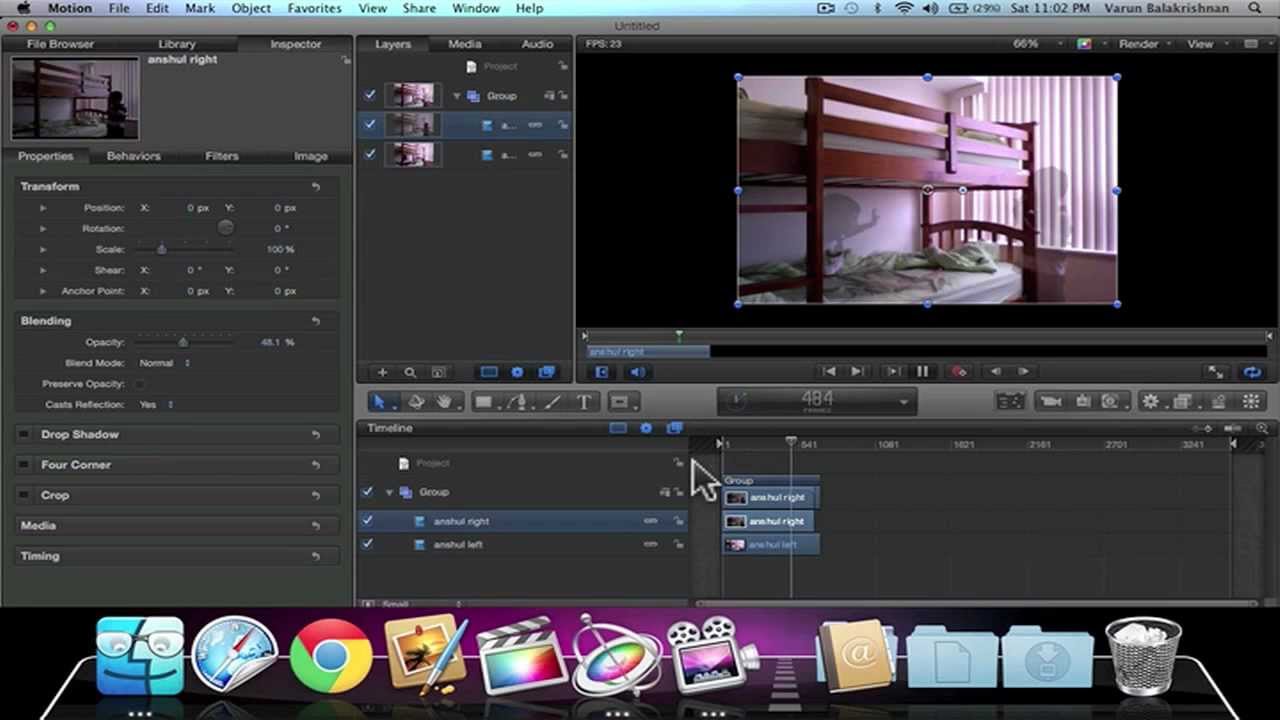
Task: Toggle the audio mute speaker button
Action: click(637, 372)
